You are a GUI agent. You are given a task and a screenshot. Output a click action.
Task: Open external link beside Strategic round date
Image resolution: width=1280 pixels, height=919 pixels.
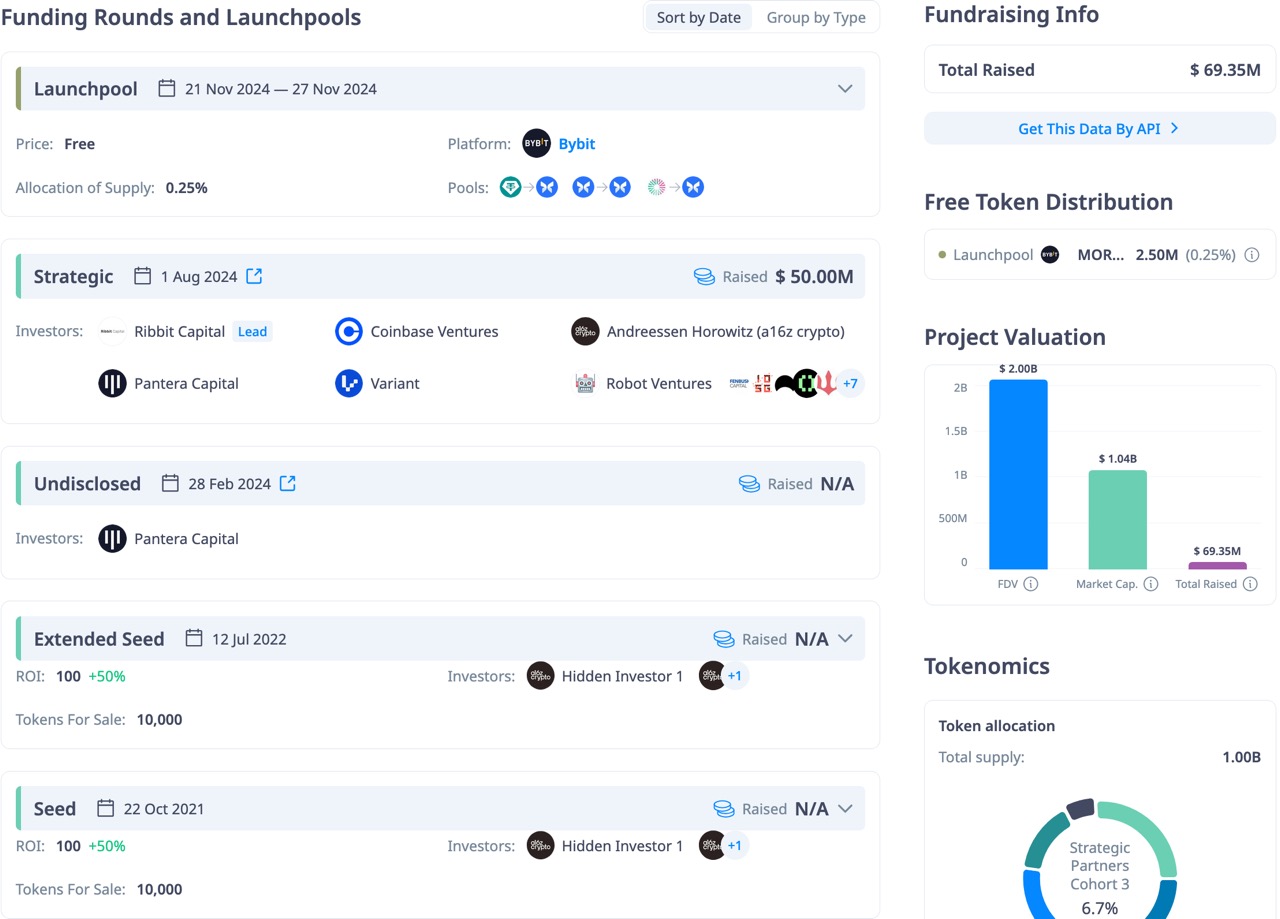pos(254,276)
